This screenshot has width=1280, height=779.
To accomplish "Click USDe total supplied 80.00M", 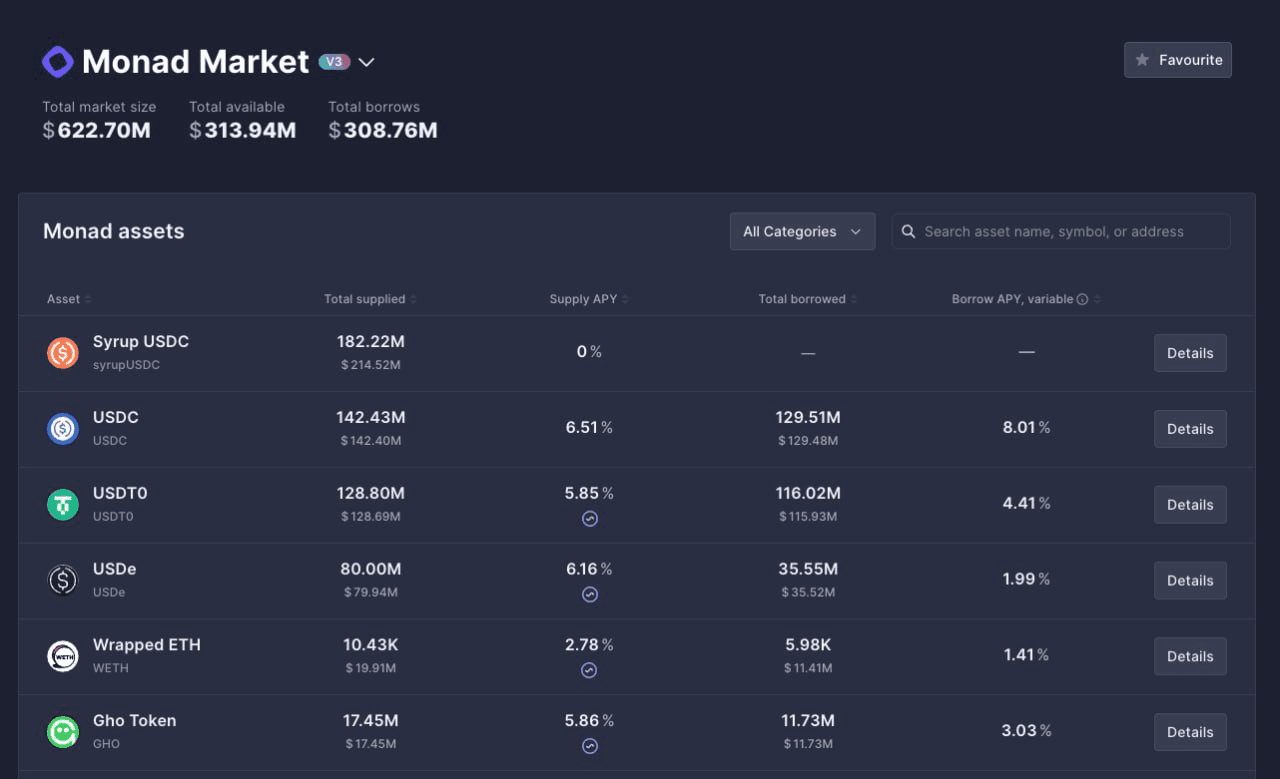I will tap(371, 569).
